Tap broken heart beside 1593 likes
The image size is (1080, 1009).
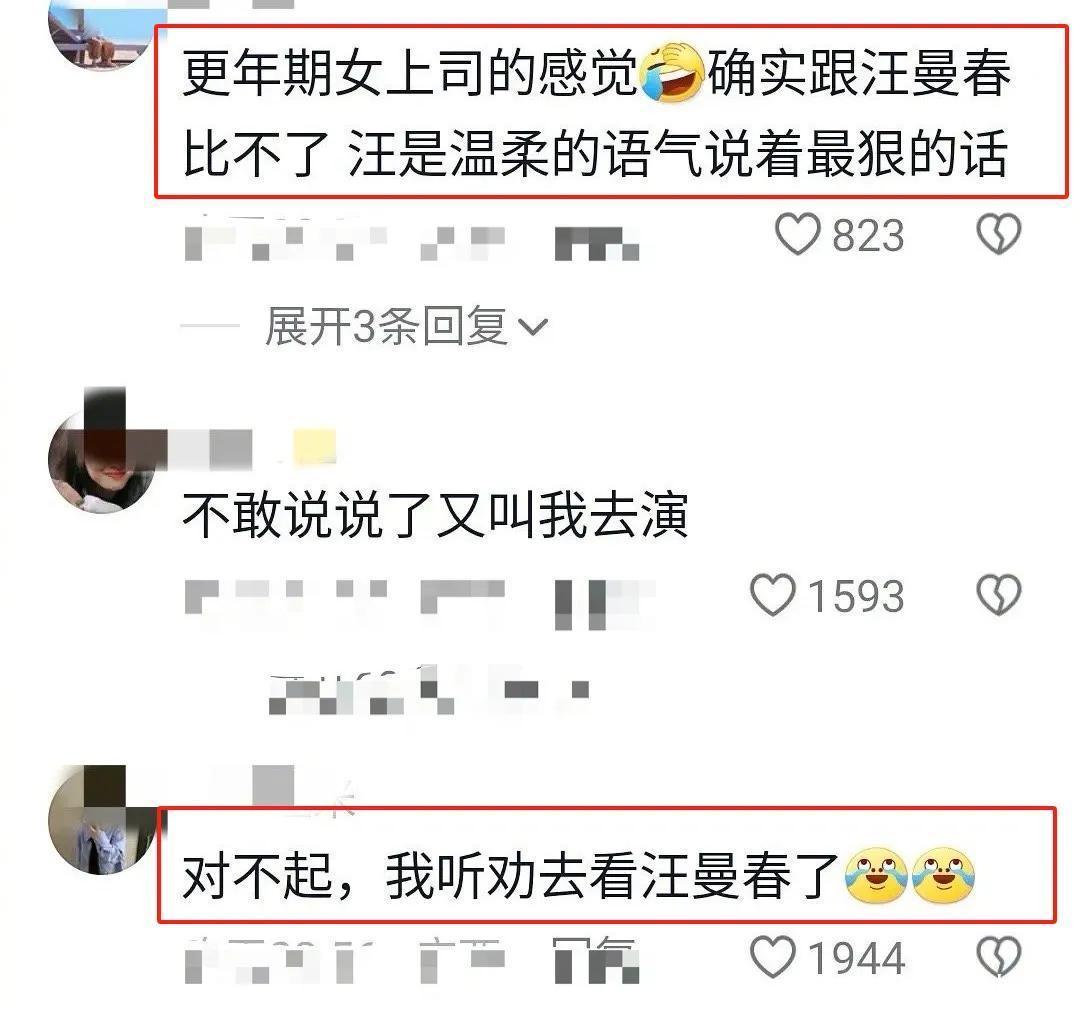999,594
